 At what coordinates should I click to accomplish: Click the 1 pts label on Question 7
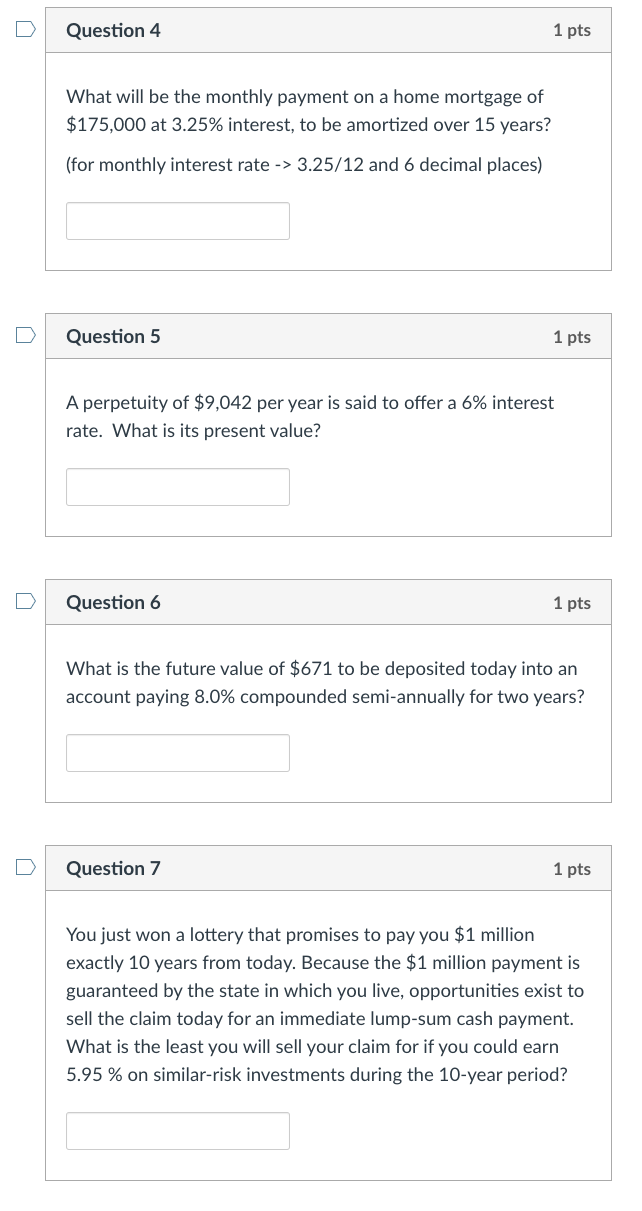click(x=572, y=869)
